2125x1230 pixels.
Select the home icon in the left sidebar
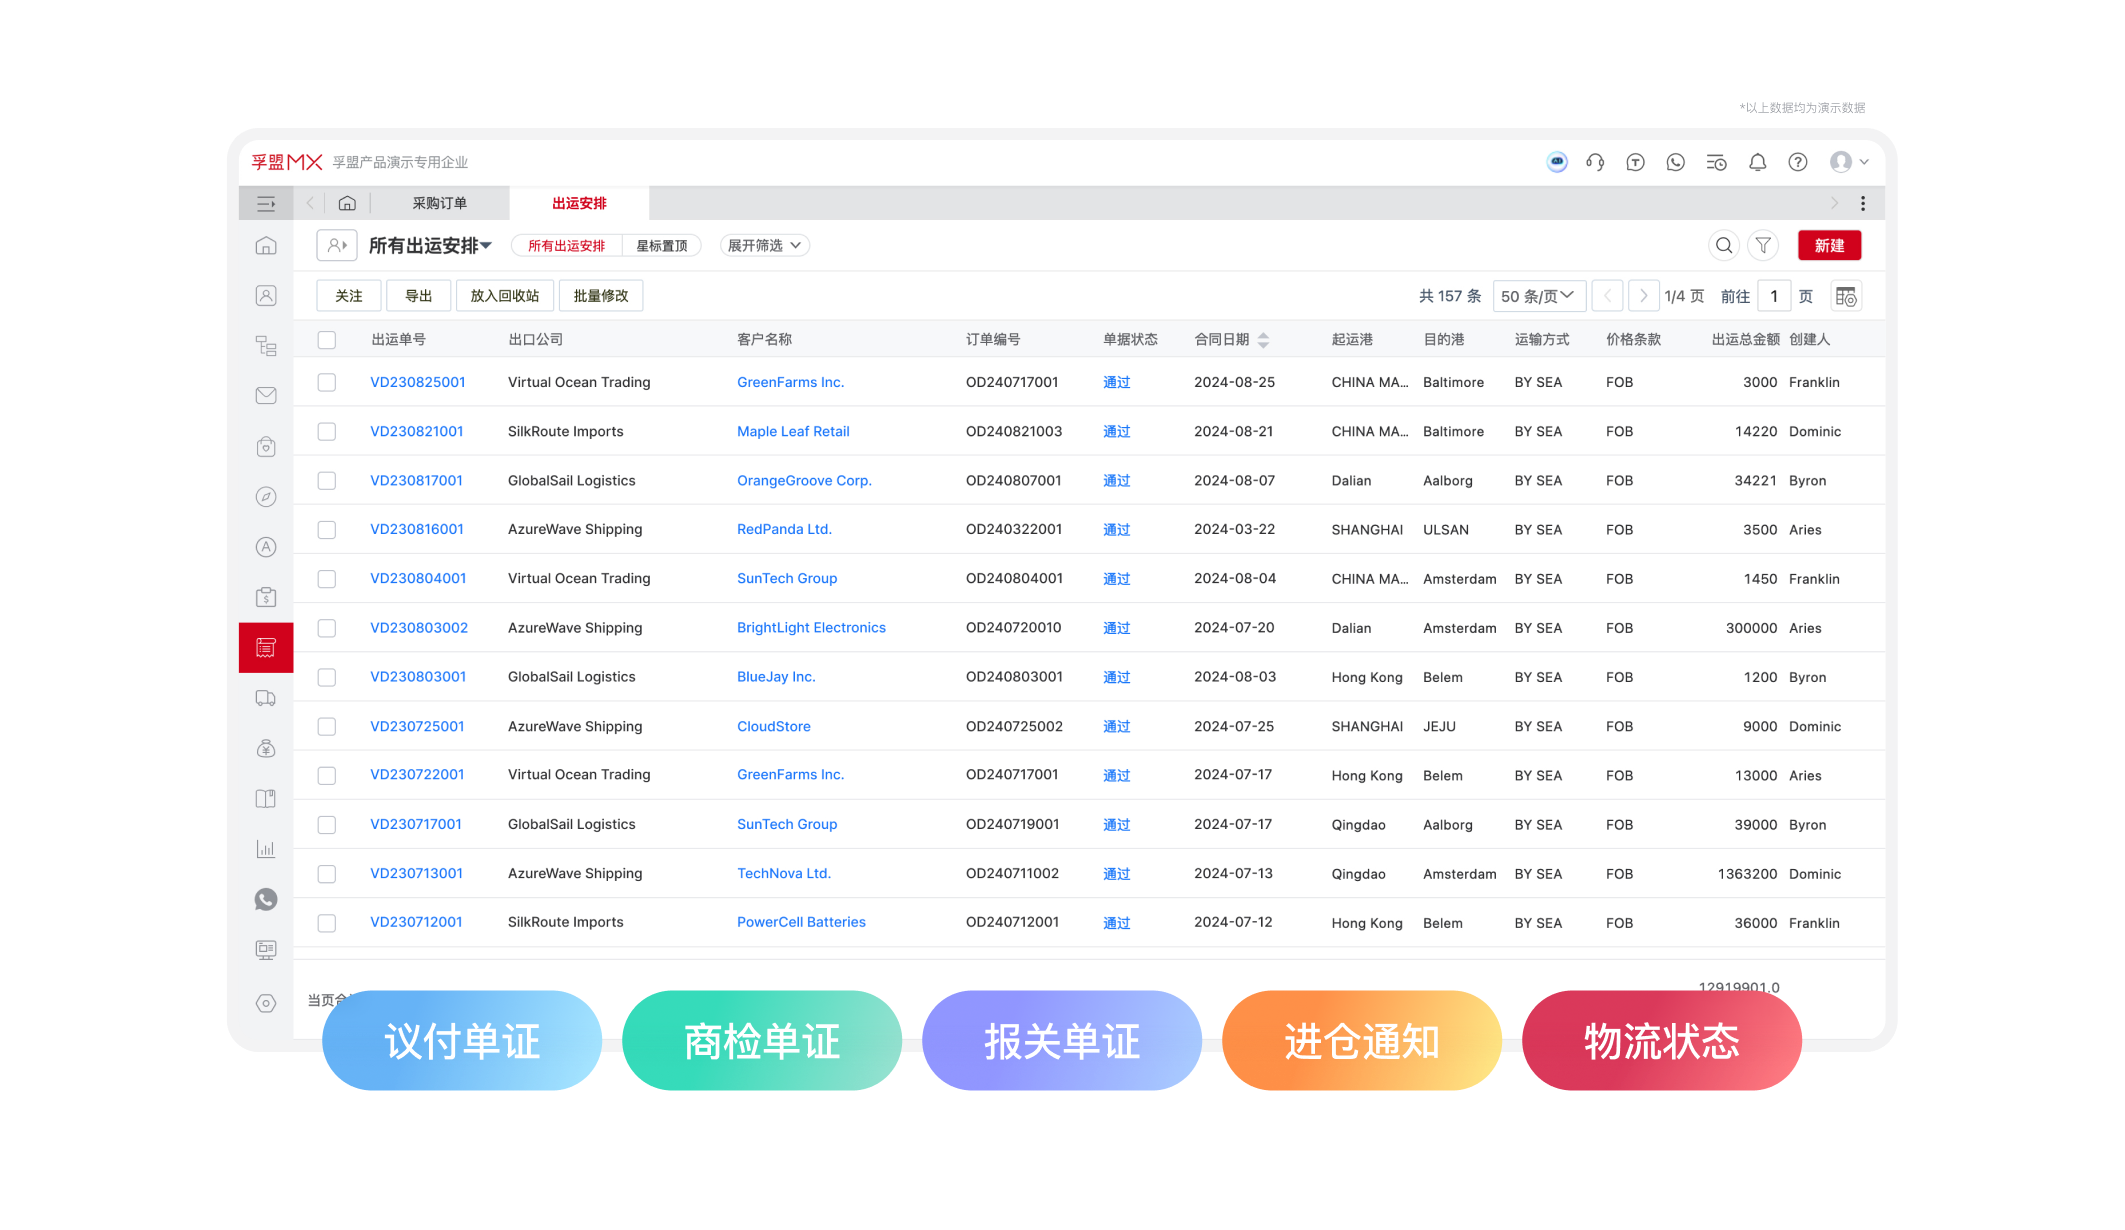[265, 244]
